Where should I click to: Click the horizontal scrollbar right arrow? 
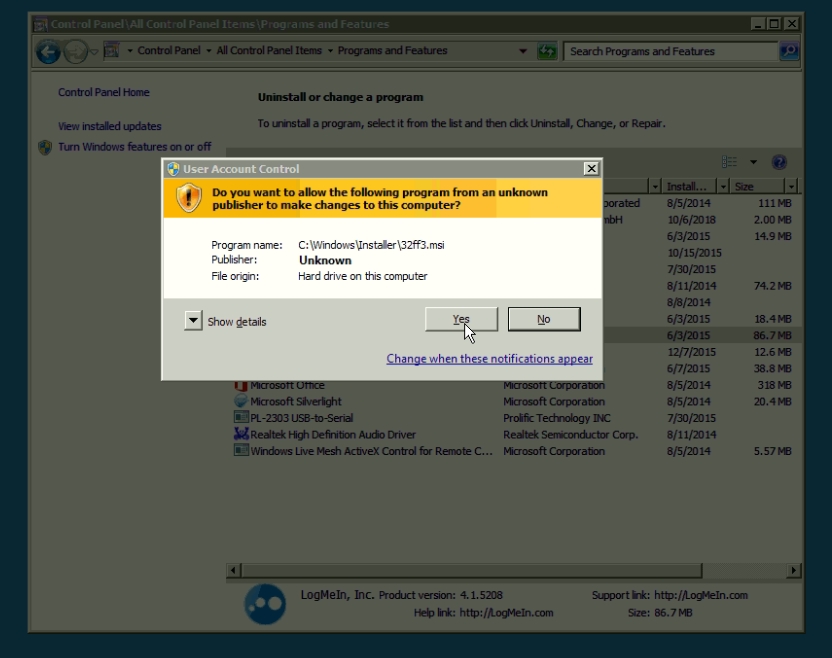tap(793, 570)
